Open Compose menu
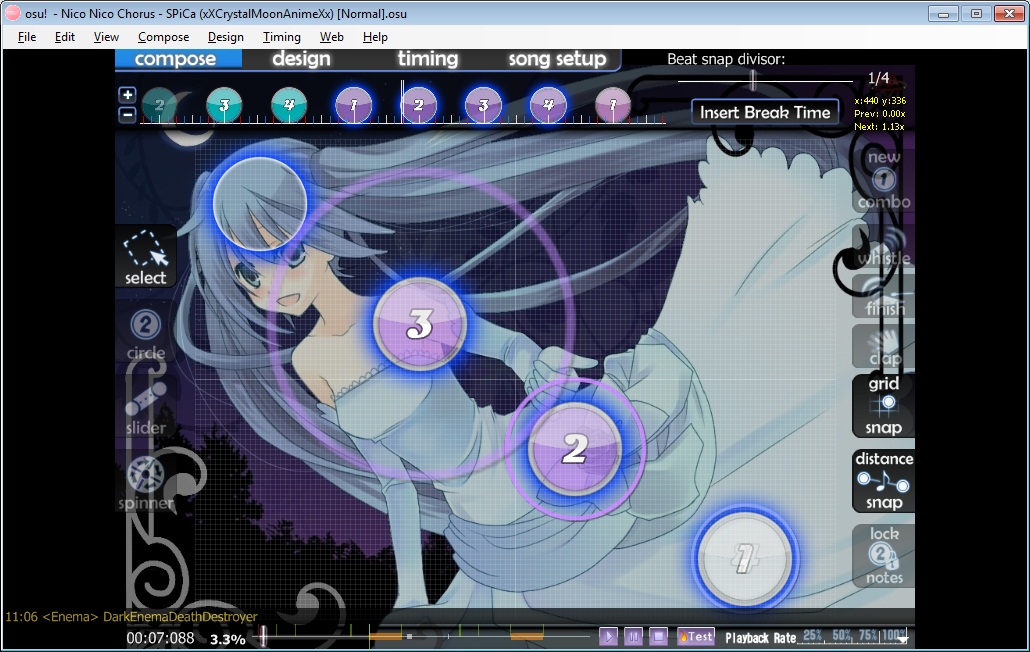 click(x=164, y=37)
